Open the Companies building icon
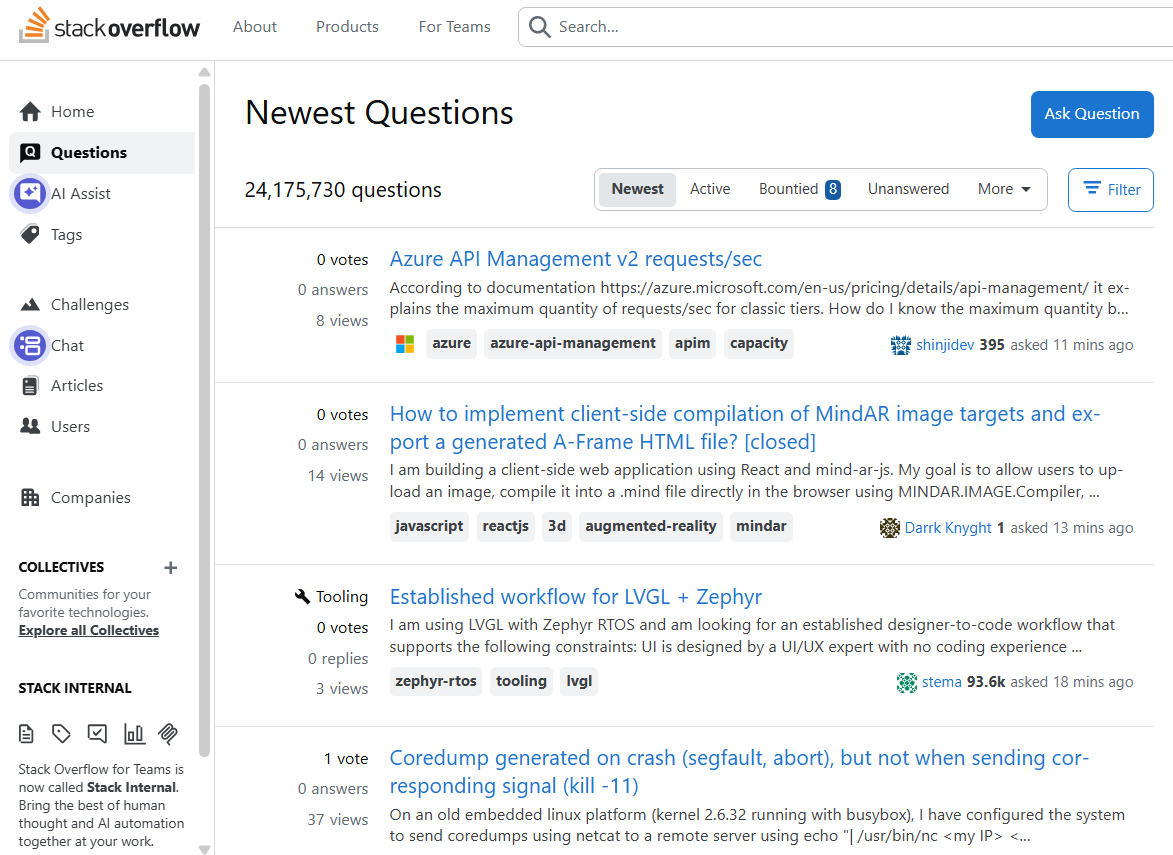This screenshot has width=1173, height=855. (30, 498)
